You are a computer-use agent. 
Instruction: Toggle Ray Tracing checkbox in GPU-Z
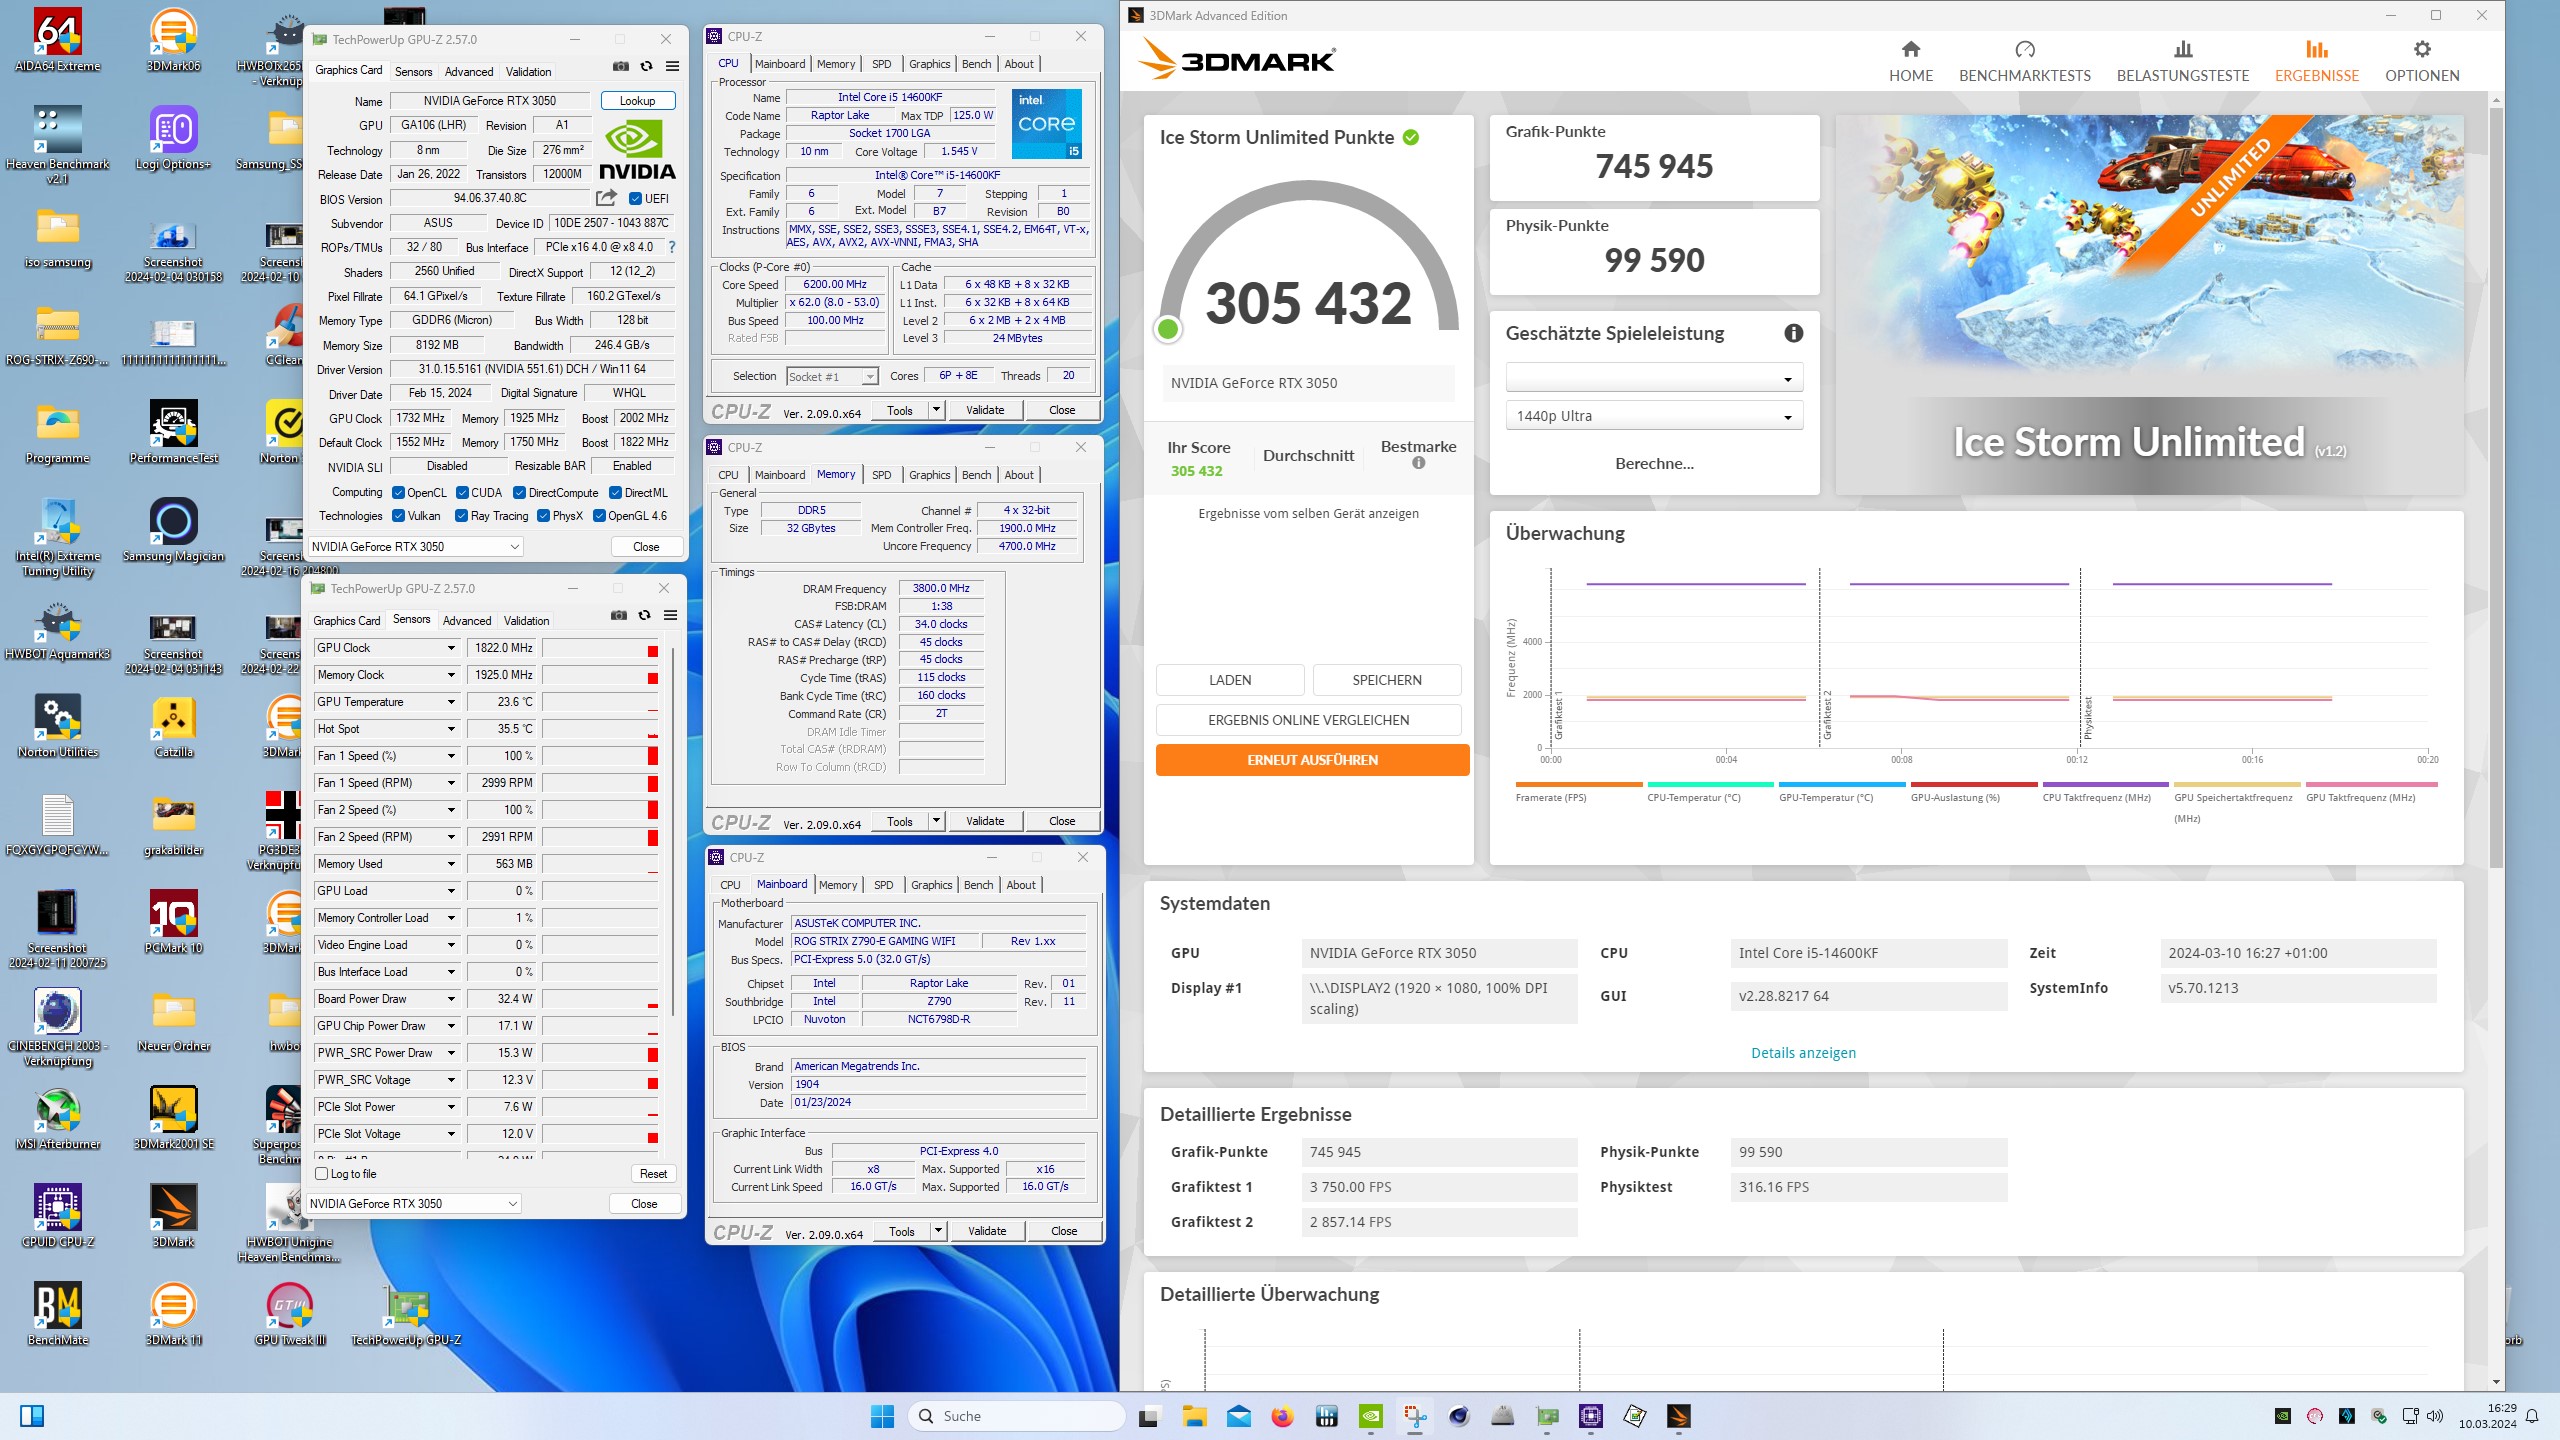point(461,516)
